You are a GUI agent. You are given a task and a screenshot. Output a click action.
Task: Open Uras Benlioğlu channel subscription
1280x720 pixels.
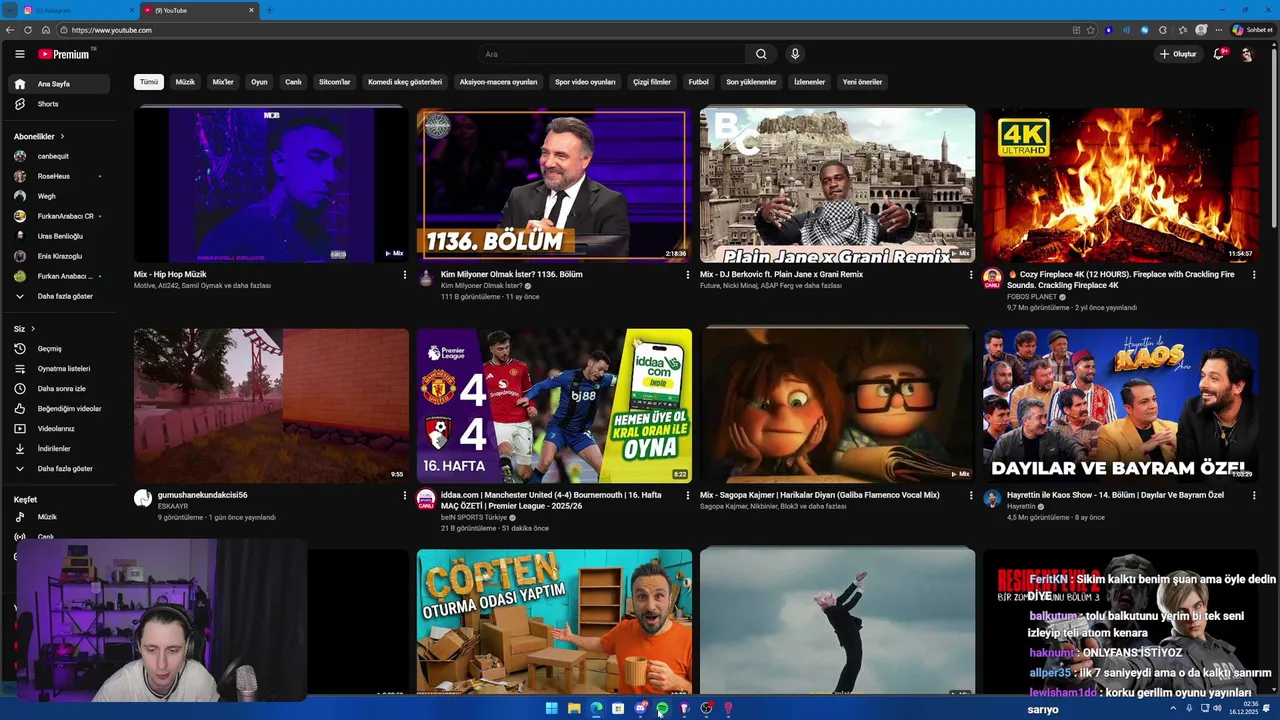pos(60,236)
